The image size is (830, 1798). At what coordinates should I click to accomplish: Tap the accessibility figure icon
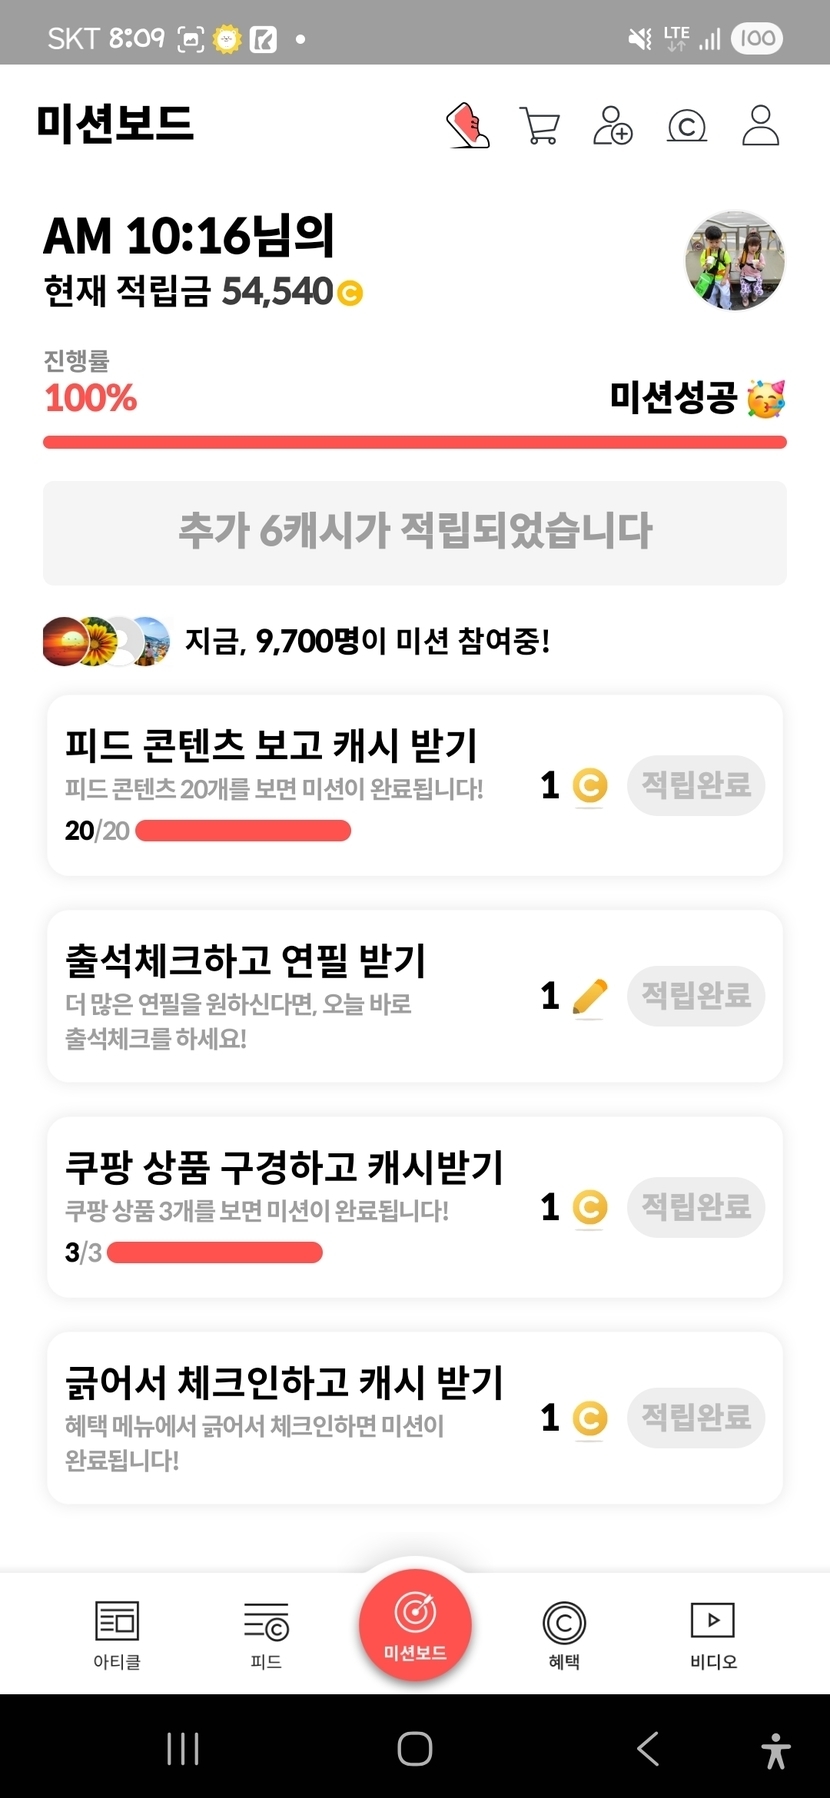(776, 1751)
